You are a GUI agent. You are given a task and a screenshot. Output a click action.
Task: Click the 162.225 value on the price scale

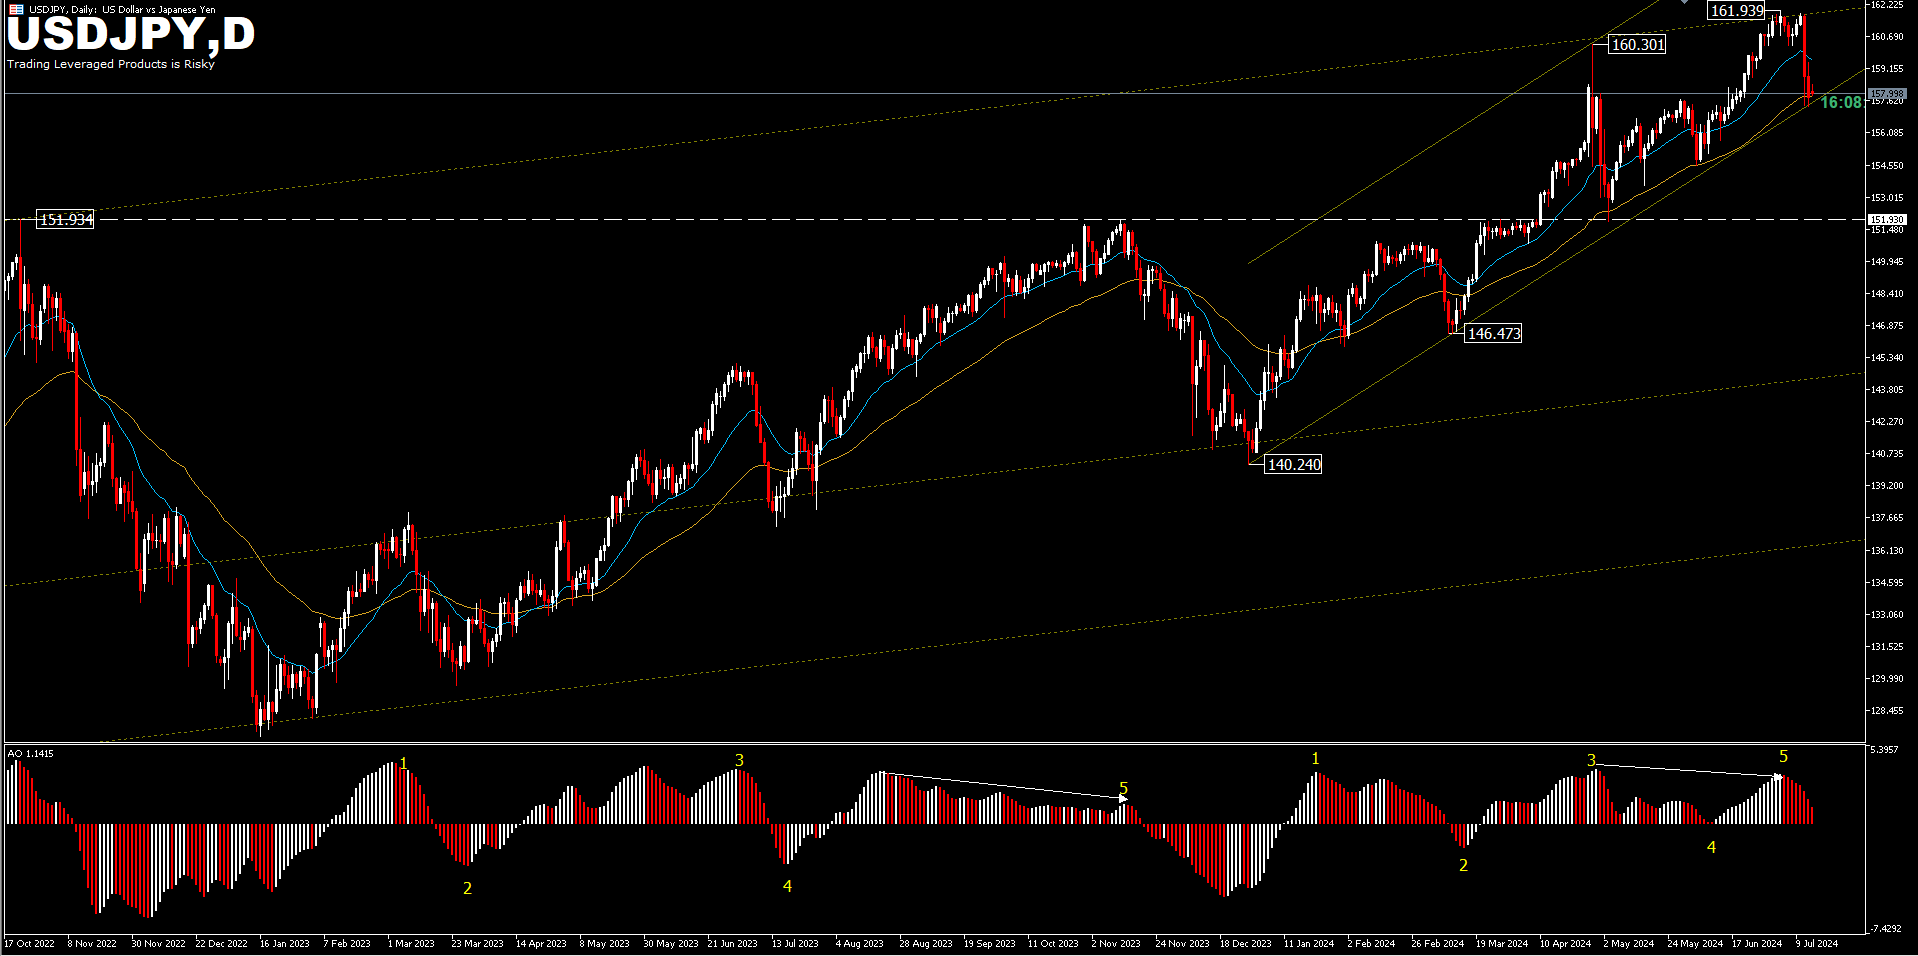point(1886,5)
